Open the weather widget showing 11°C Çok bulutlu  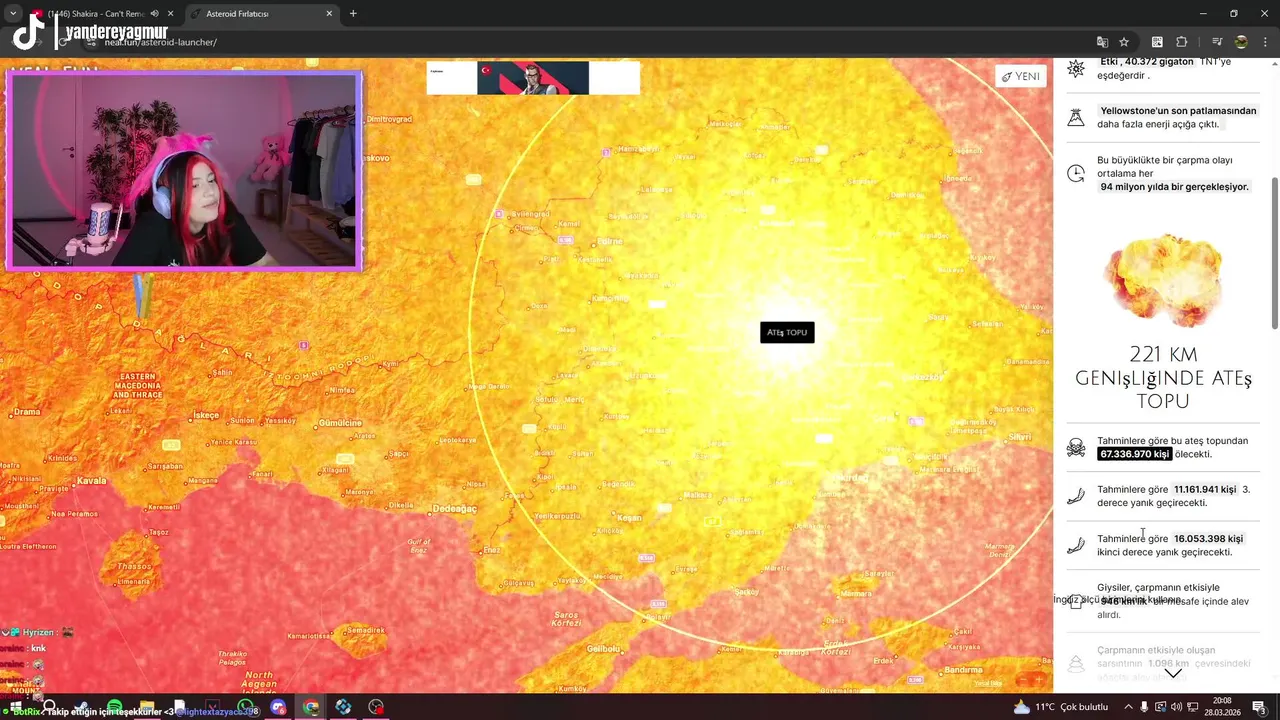[1060, 707]
